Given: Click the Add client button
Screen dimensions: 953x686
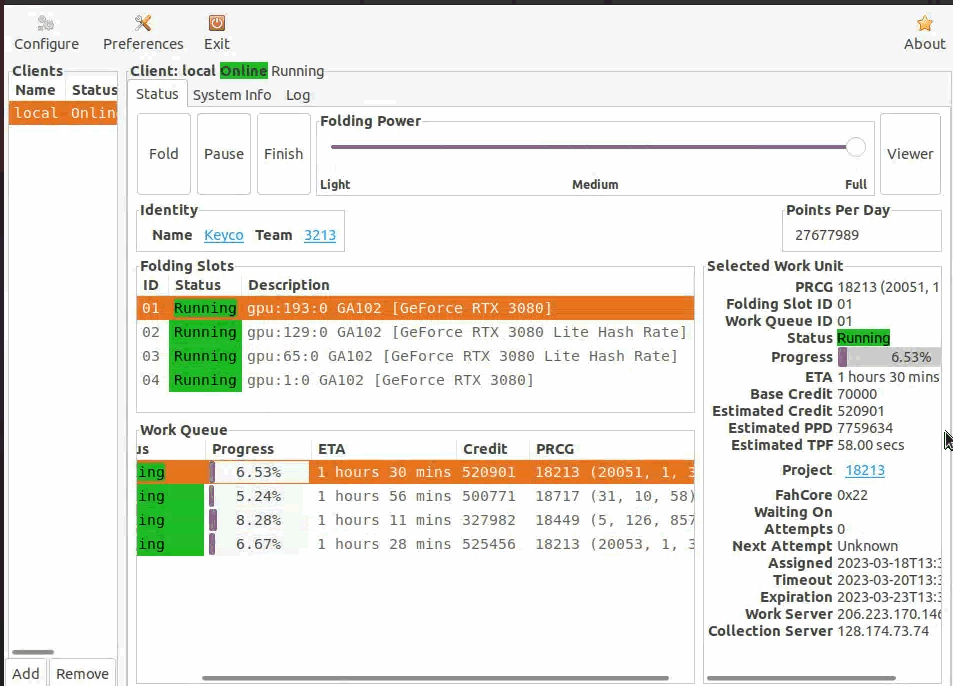Looking at the screenshot, I should (26, 673).
